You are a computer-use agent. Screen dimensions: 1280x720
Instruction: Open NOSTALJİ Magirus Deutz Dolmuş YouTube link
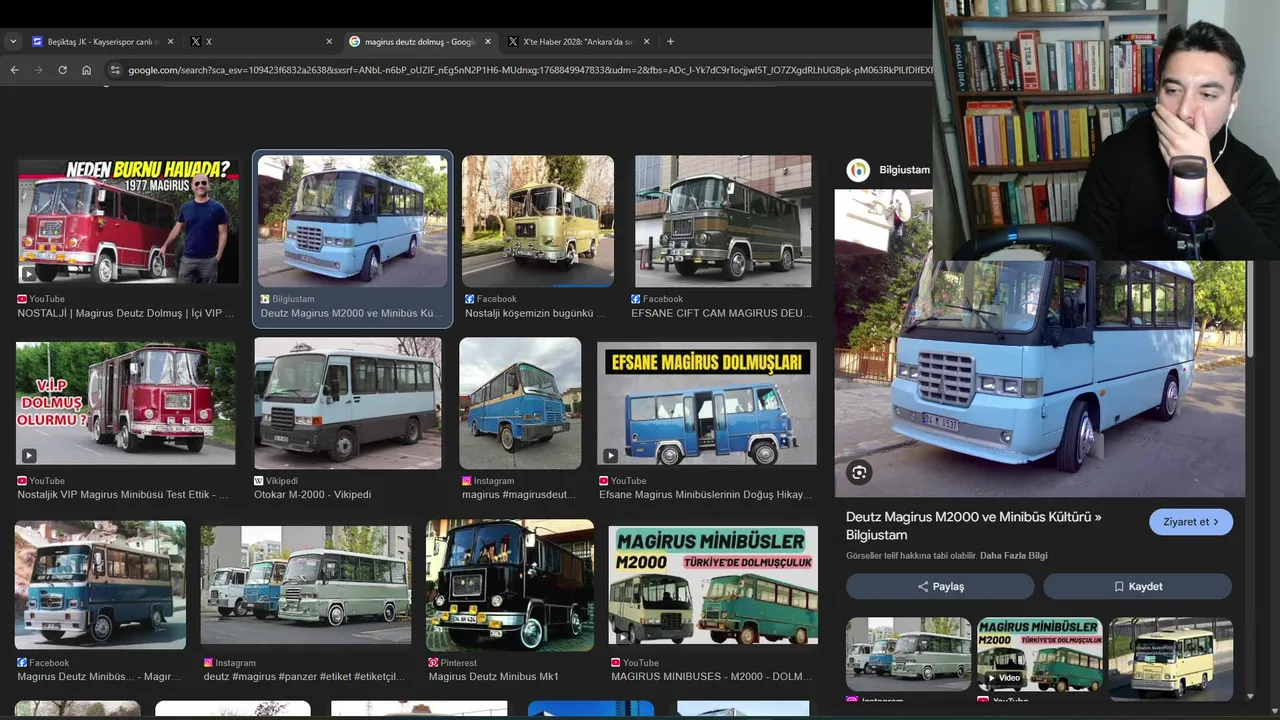pos(126,313)
